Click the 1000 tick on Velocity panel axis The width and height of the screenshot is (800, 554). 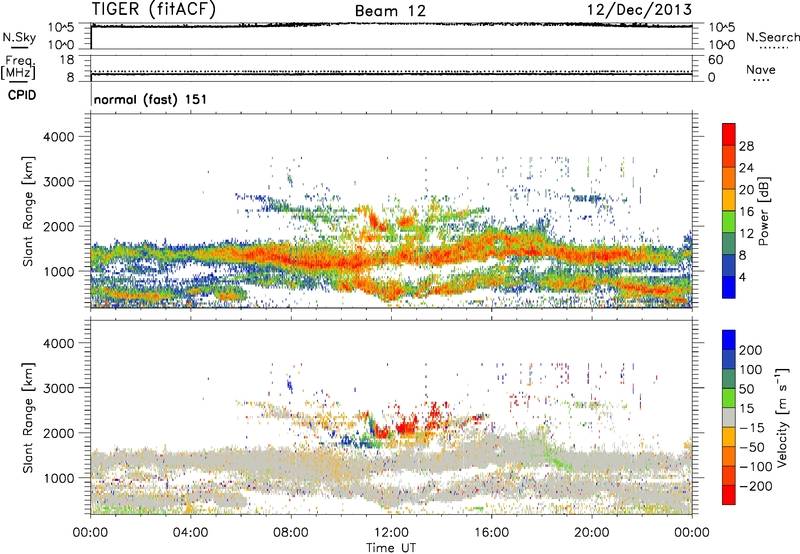point(59,478)
